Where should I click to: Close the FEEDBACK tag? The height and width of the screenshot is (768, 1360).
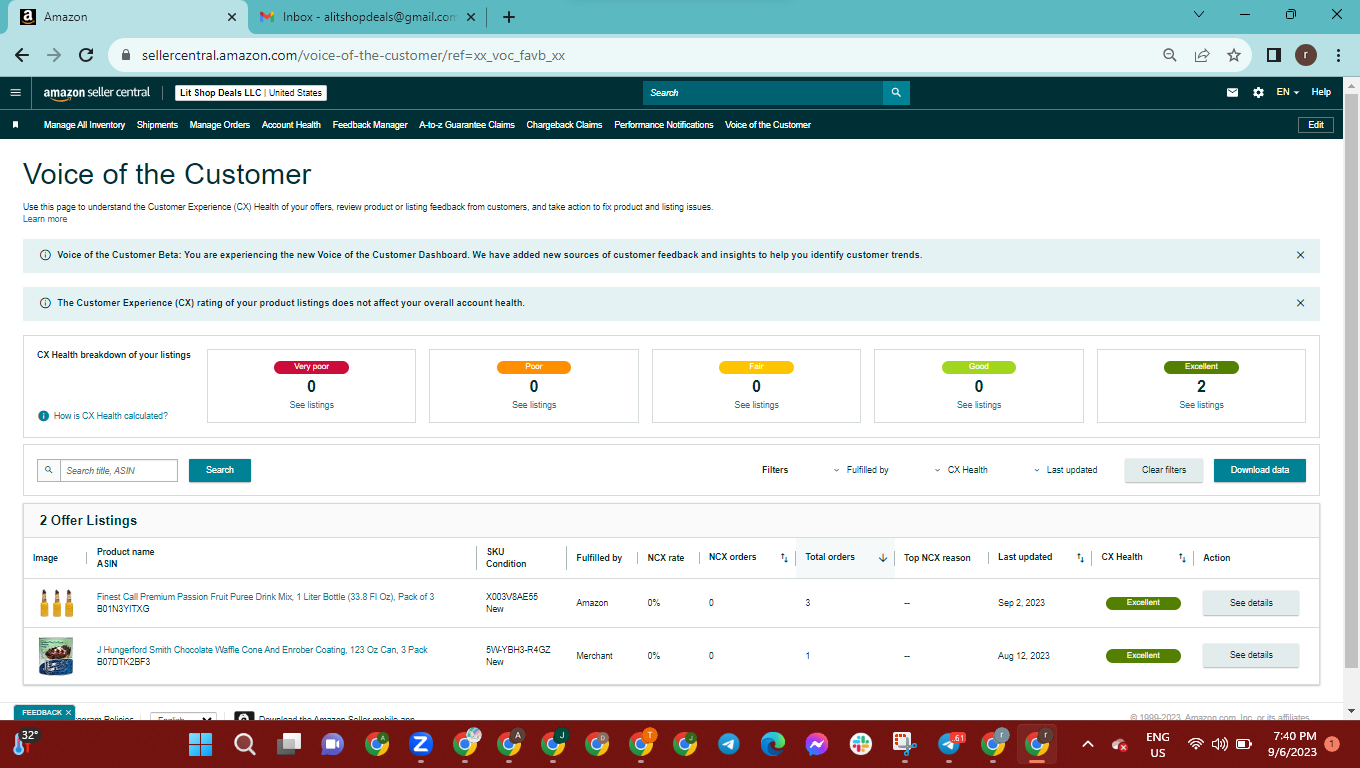click(x=68, y=712)
